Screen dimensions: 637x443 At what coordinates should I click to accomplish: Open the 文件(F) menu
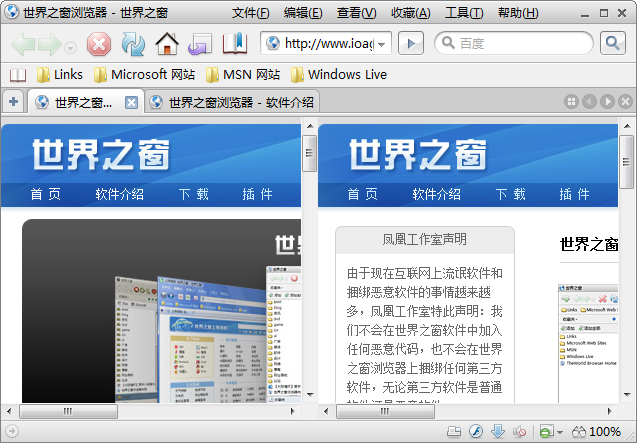point(250,13)
